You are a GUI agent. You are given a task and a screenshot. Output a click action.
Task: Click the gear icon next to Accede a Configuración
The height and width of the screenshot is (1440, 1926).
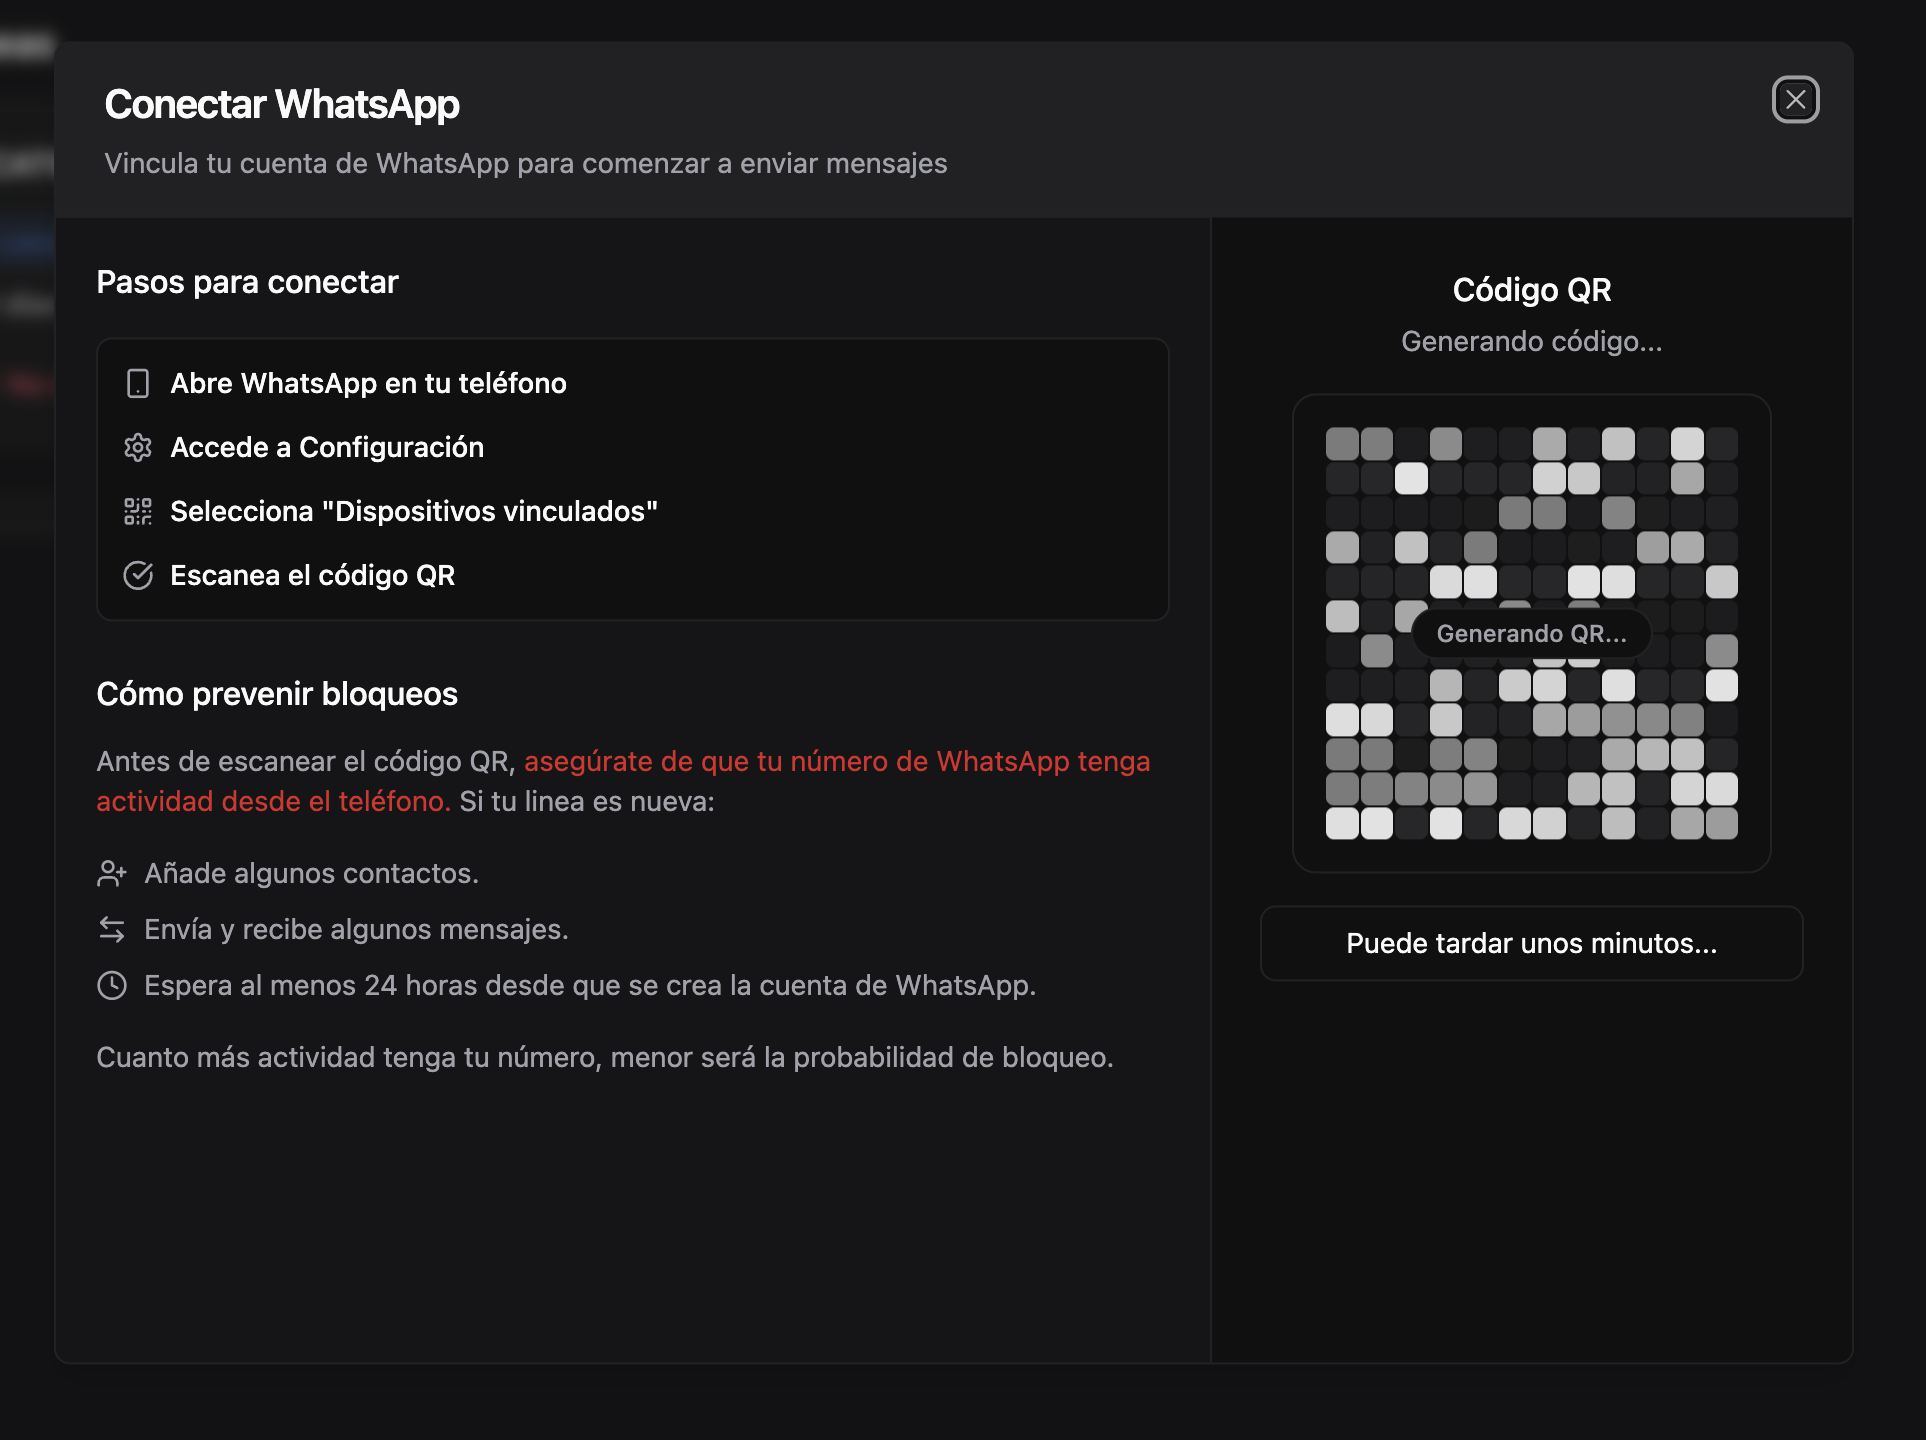138,448
